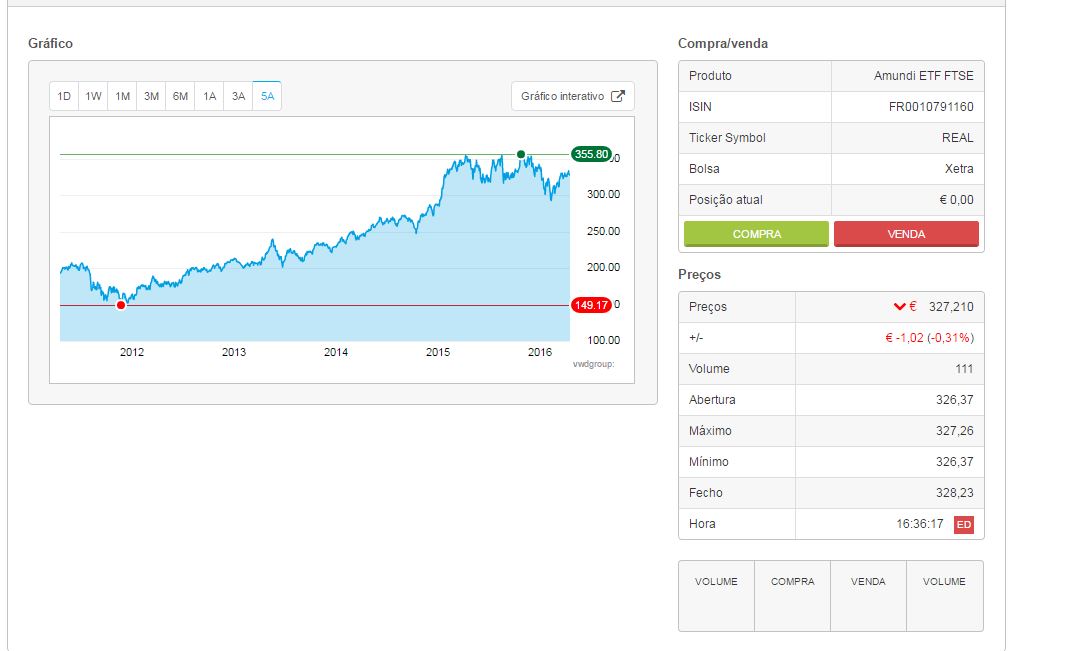The image size is (1082, 651).
Task: Click the 355.80 high price label
Action: point(590,154)
